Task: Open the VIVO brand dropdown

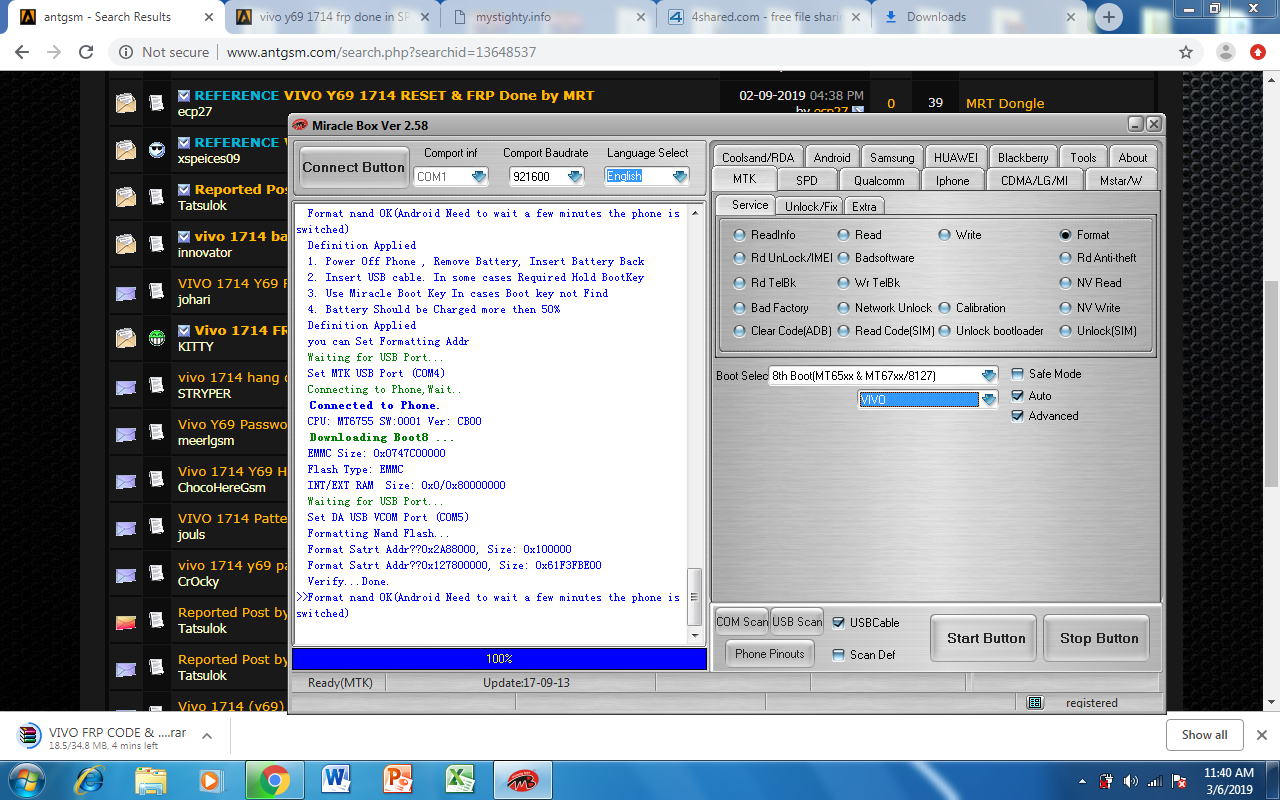Action: tap(989, 400)
